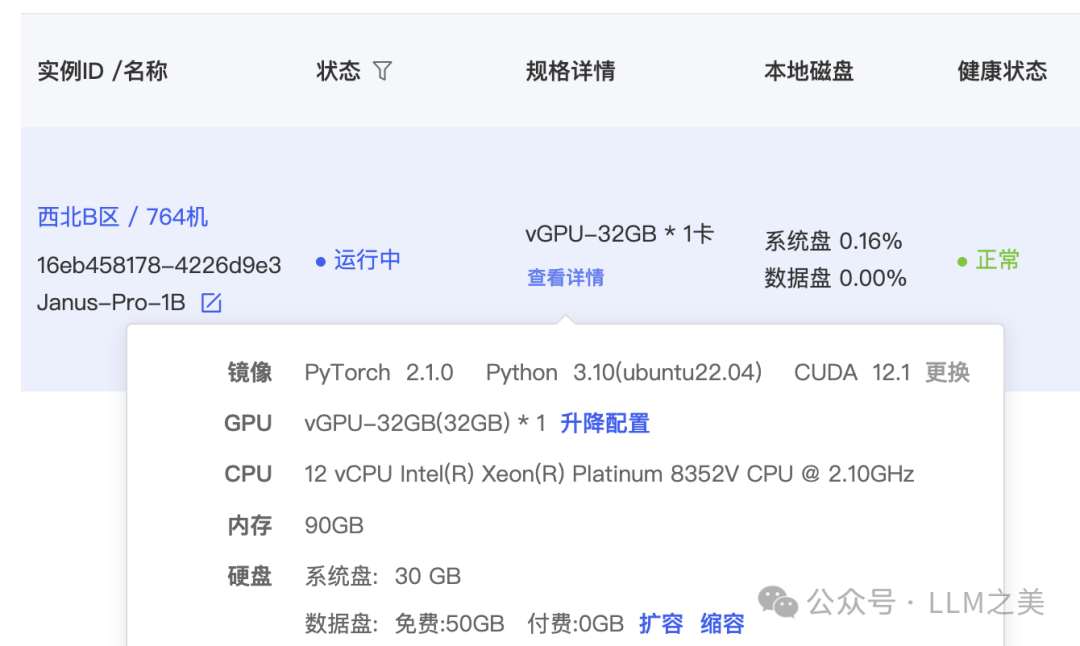Click the Janus-Pro-1B instance name

[111, 303]
